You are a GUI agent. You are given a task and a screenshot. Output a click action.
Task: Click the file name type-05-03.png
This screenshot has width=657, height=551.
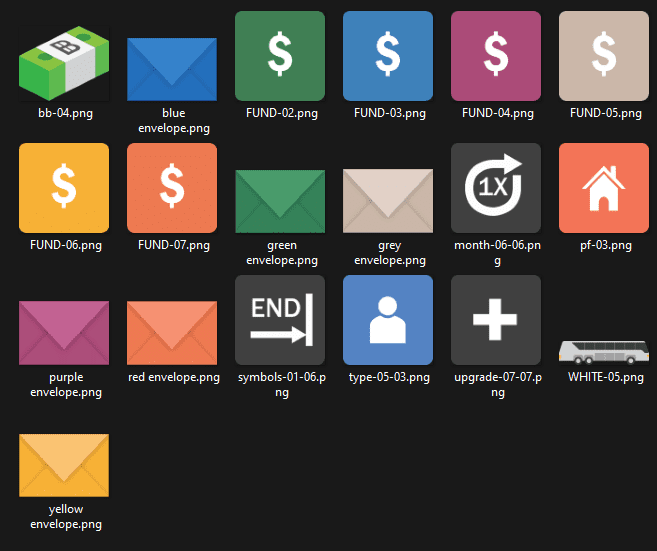389,377
